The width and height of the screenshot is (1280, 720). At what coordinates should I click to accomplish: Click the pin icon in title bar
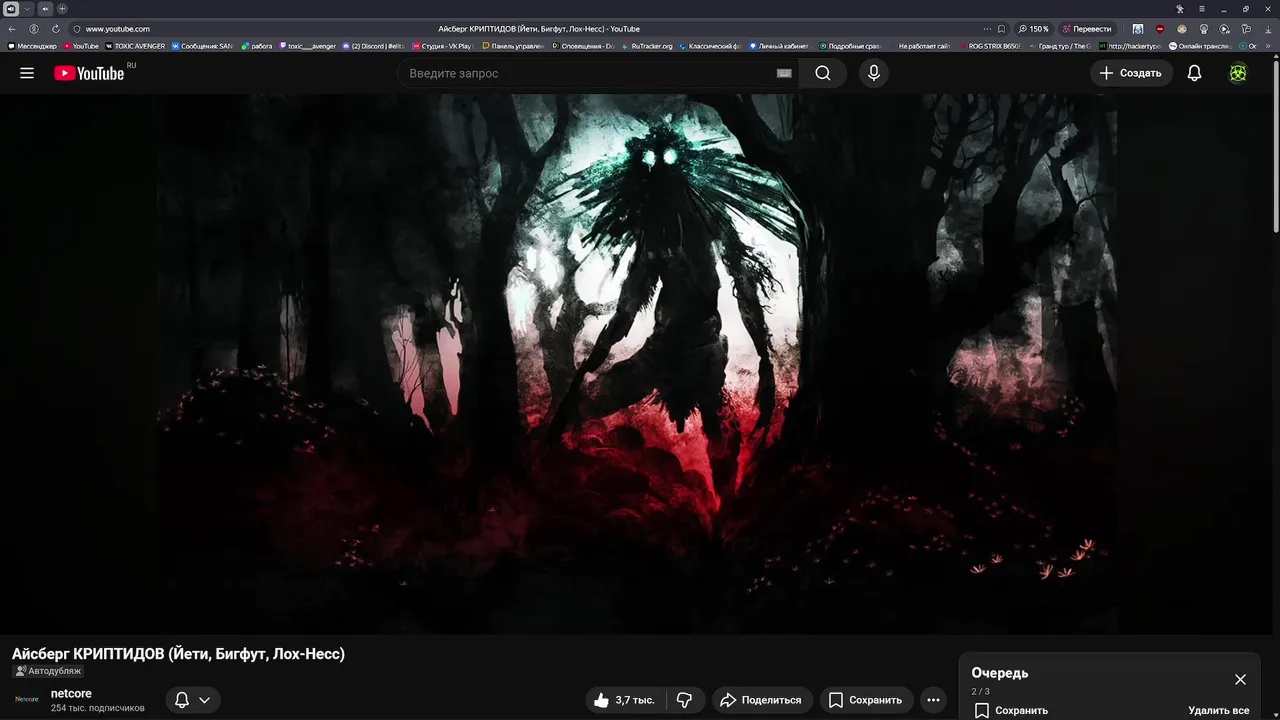tap(1180, 9)
